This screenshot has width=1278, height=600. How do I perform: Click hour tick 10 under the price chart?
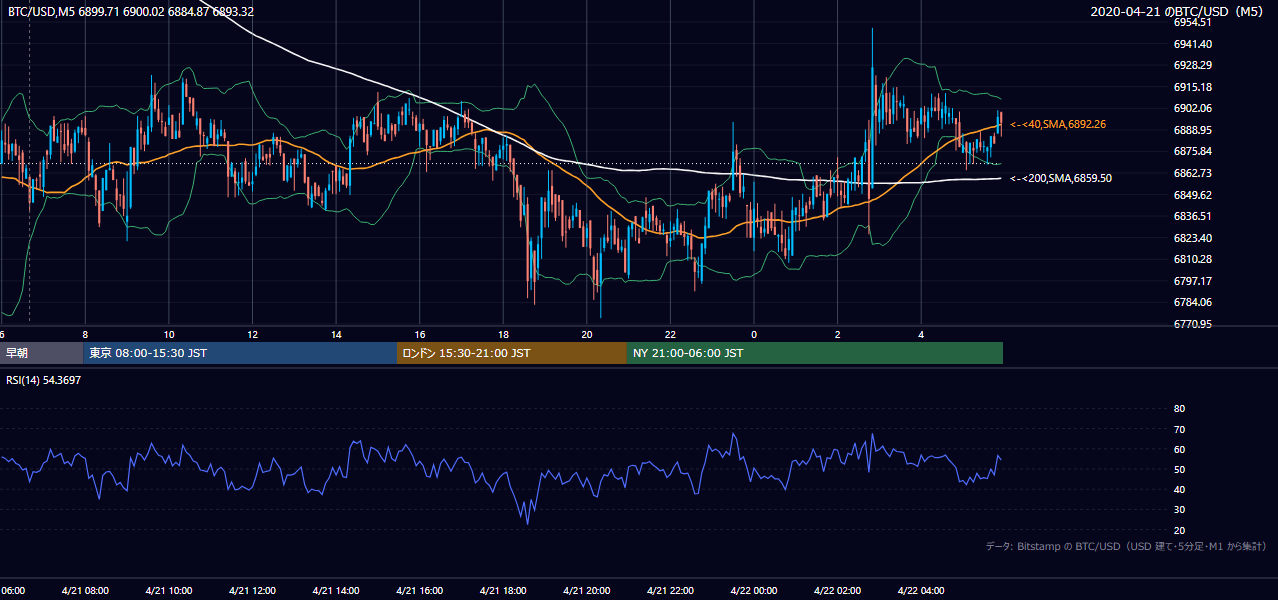169,335
